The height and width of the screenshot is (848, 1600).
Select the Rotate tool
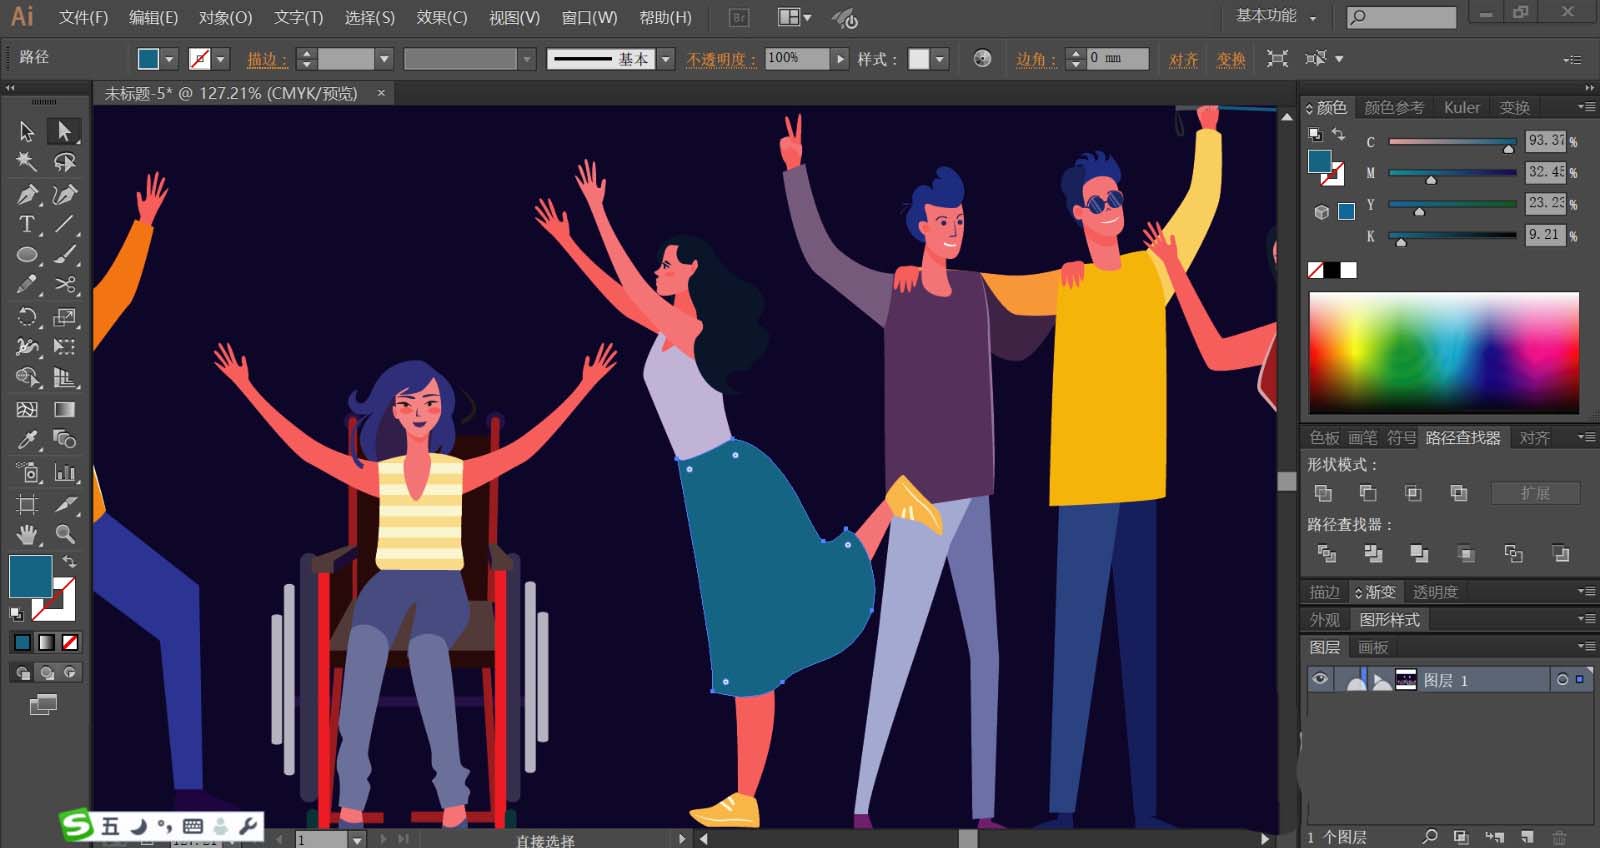point(27,317)
